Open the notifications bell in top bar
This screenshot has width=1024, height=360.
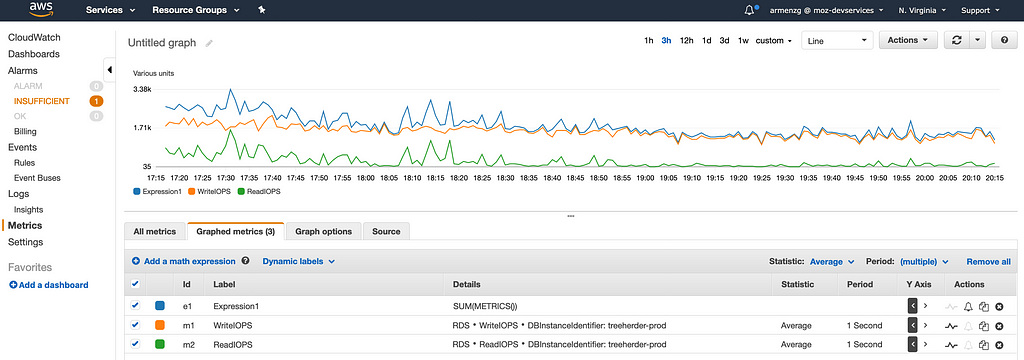click(x=749, y=10)
